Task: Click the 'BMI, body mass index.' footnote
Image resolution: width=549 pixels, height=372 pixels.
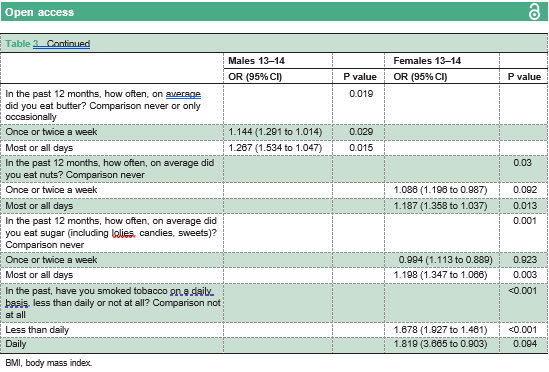Action: click(49, 363)
